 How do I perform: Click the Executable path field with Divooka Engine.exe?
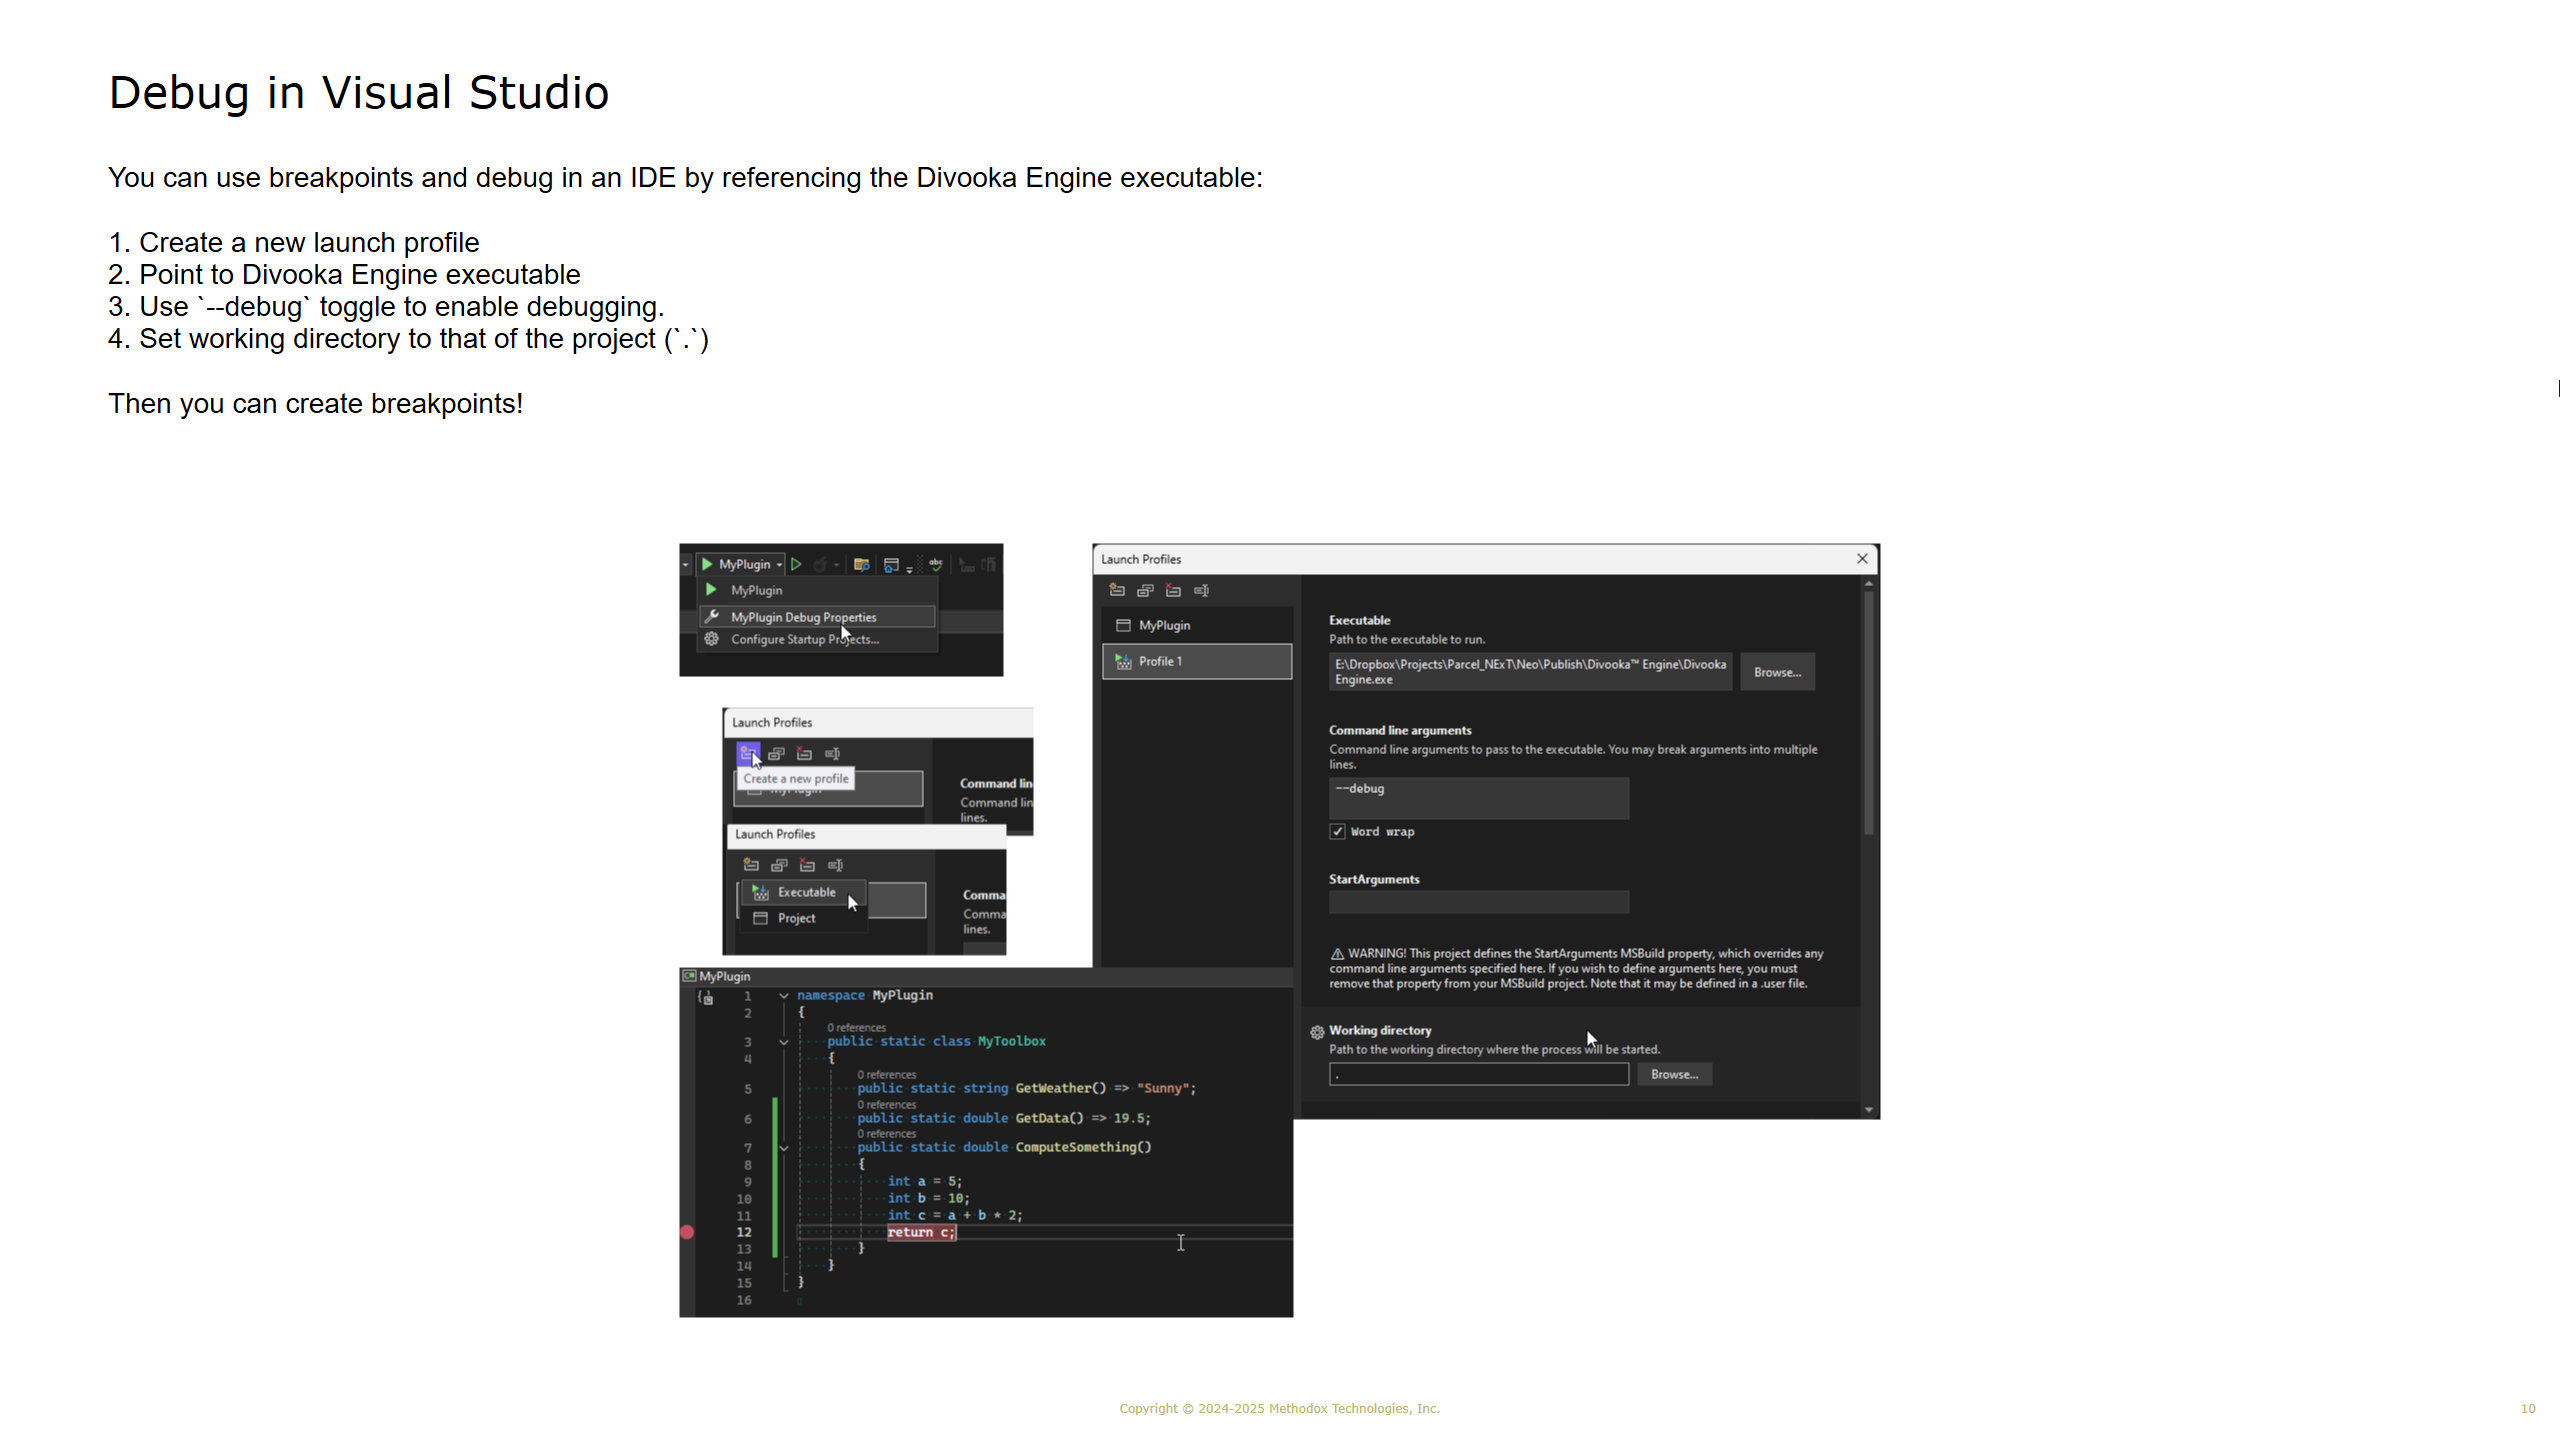(1530, 672)
